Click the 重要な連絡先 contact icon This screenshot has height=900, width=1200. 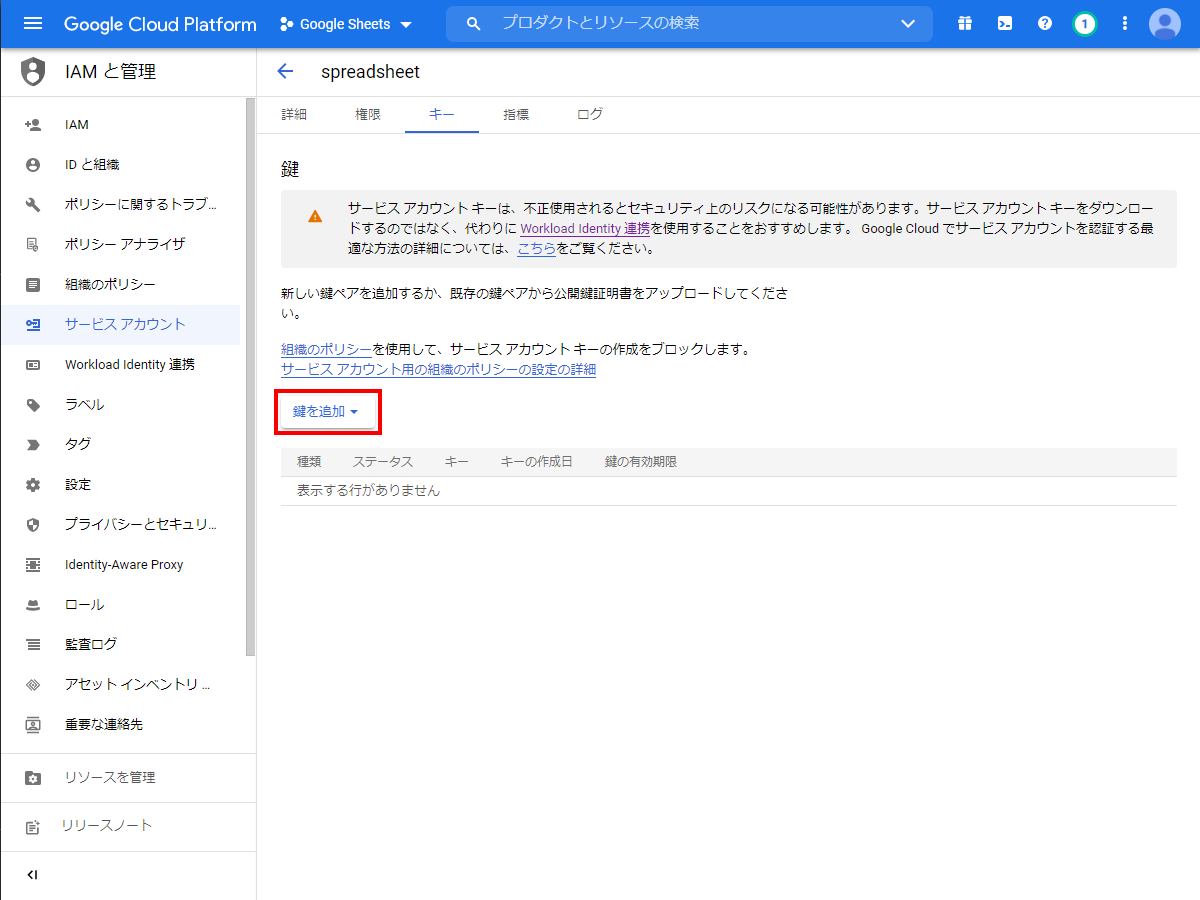[x=33, y=725]
